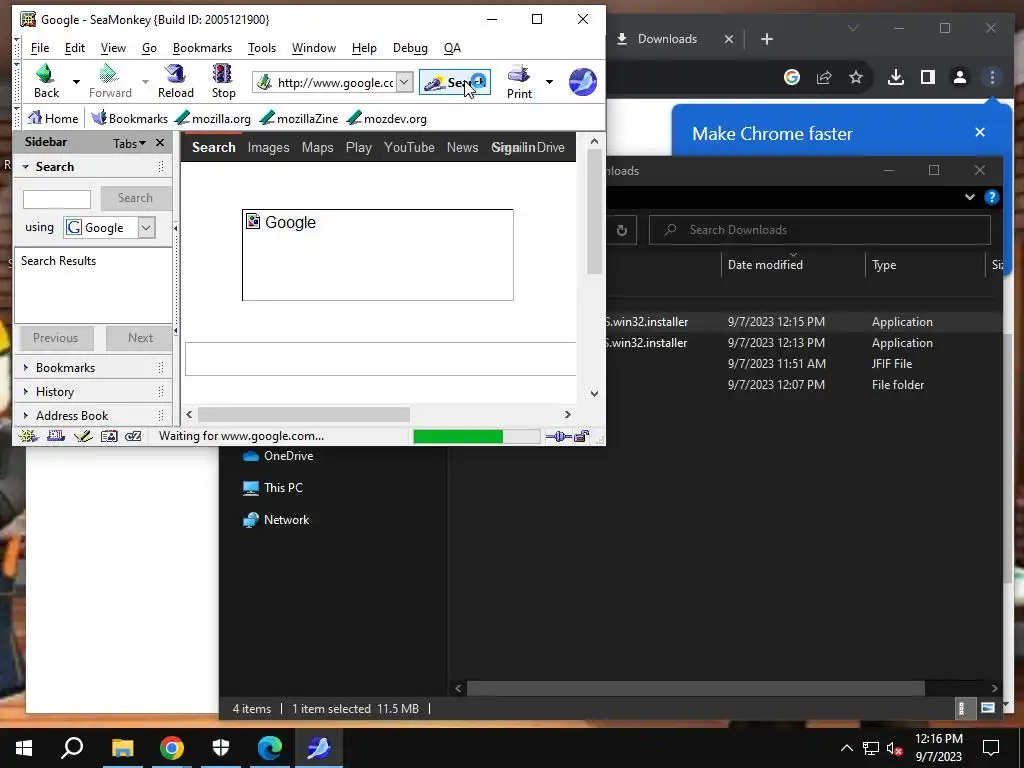Screen dimensions: 1024x768
Task: Close the SeaMonkey Sidebar with the X
Action: coord(160,142)
